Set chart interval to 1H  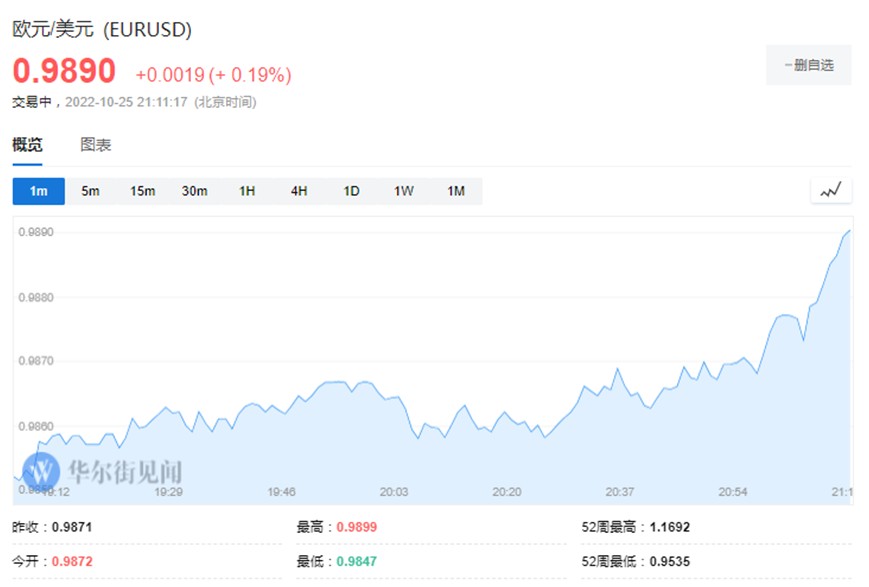pyautogui.click(x=247, y=191)
